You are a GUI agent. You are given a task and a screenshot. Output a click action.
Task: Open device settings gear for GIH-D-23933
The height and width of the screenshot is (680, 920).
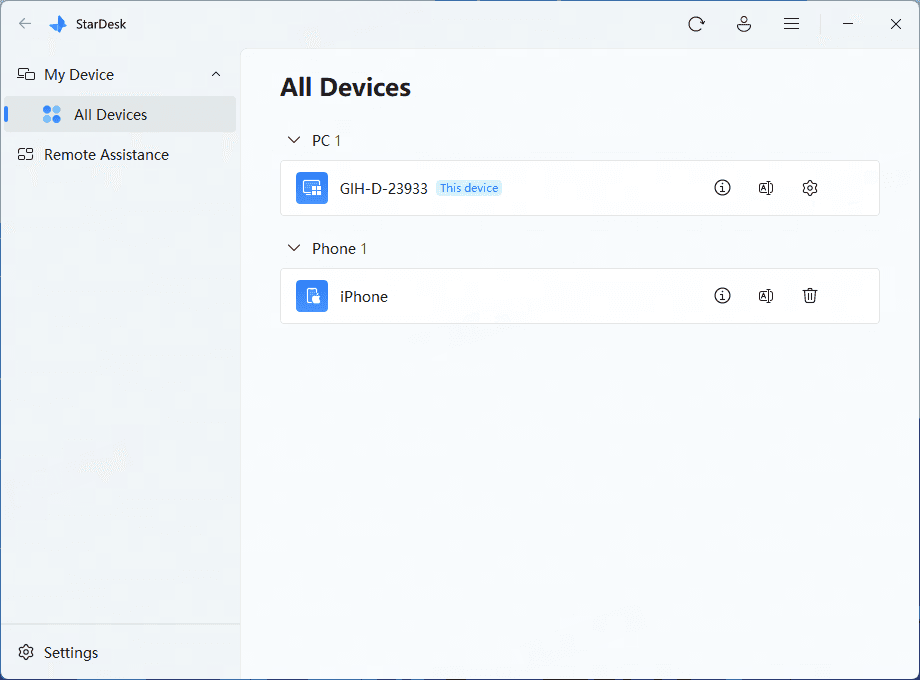point(810,187)
